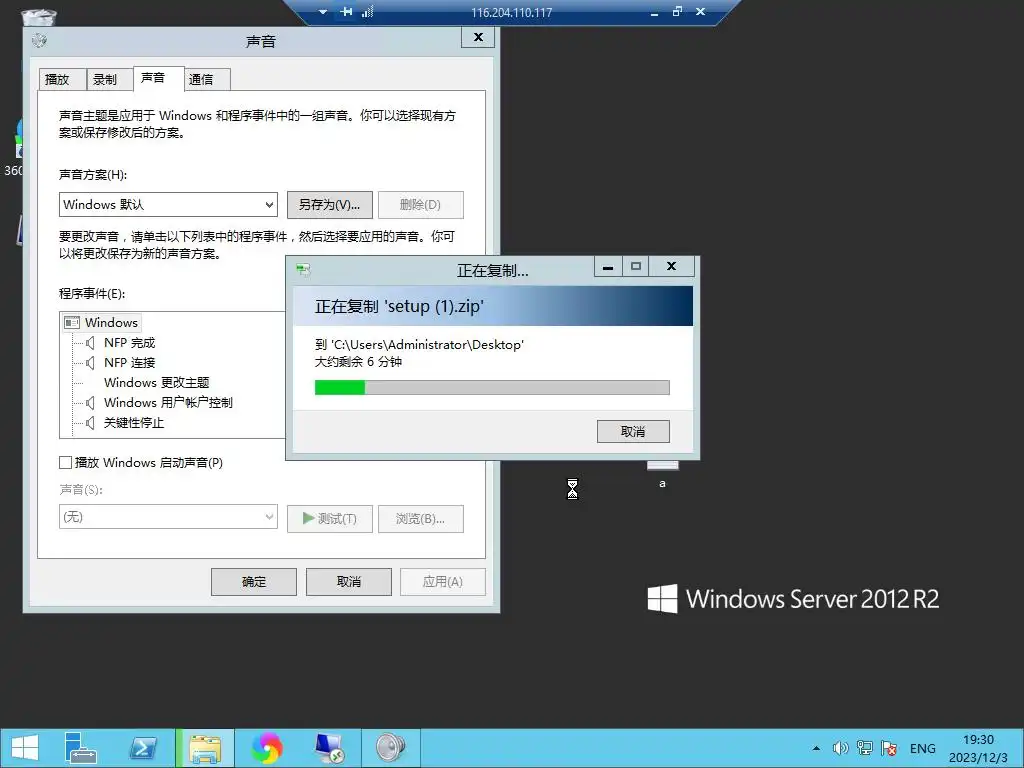Maximize the 正在复制 dialog
Screen dimensions: 1024x768
coord(636,266)
